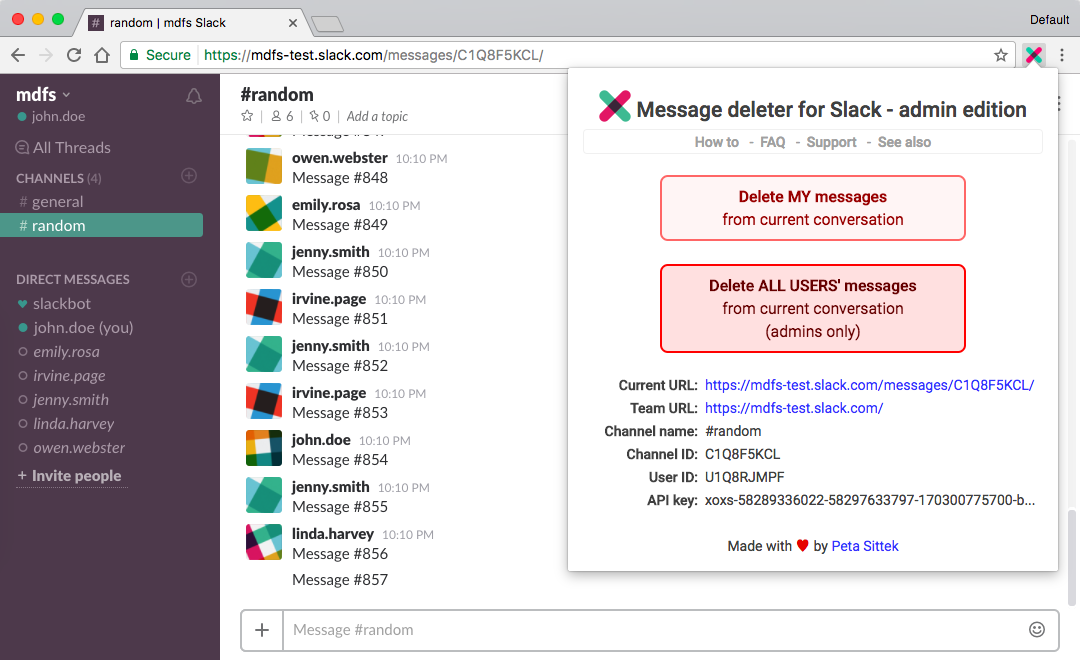Viewport: 1080px width, 660px height.
Task: Open the notifications bell icon
Action: pos(194,94)
